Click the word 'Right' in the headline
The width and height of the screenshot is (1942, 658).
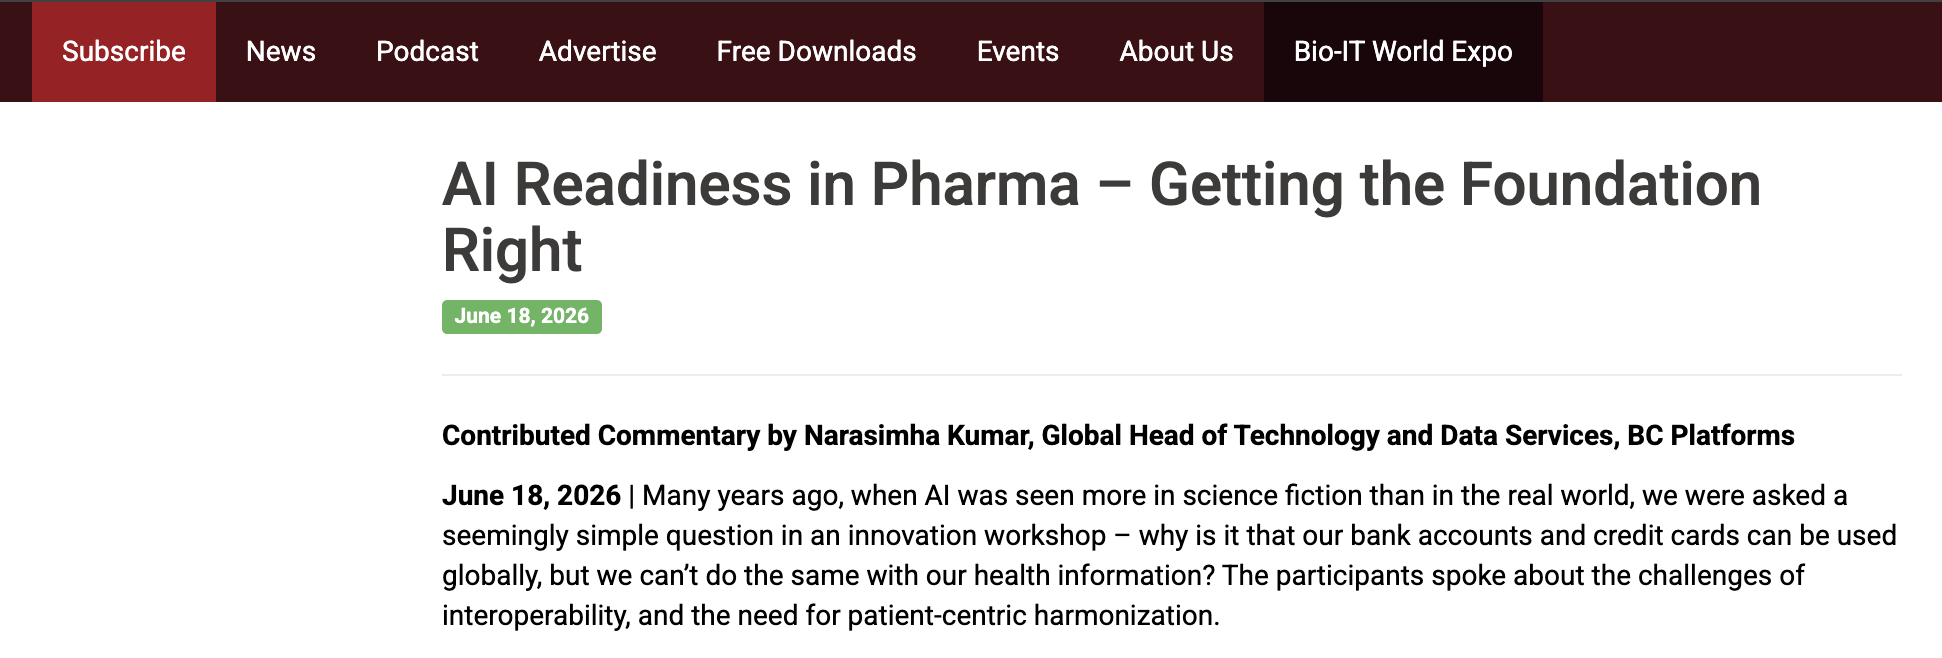[512, 250]
